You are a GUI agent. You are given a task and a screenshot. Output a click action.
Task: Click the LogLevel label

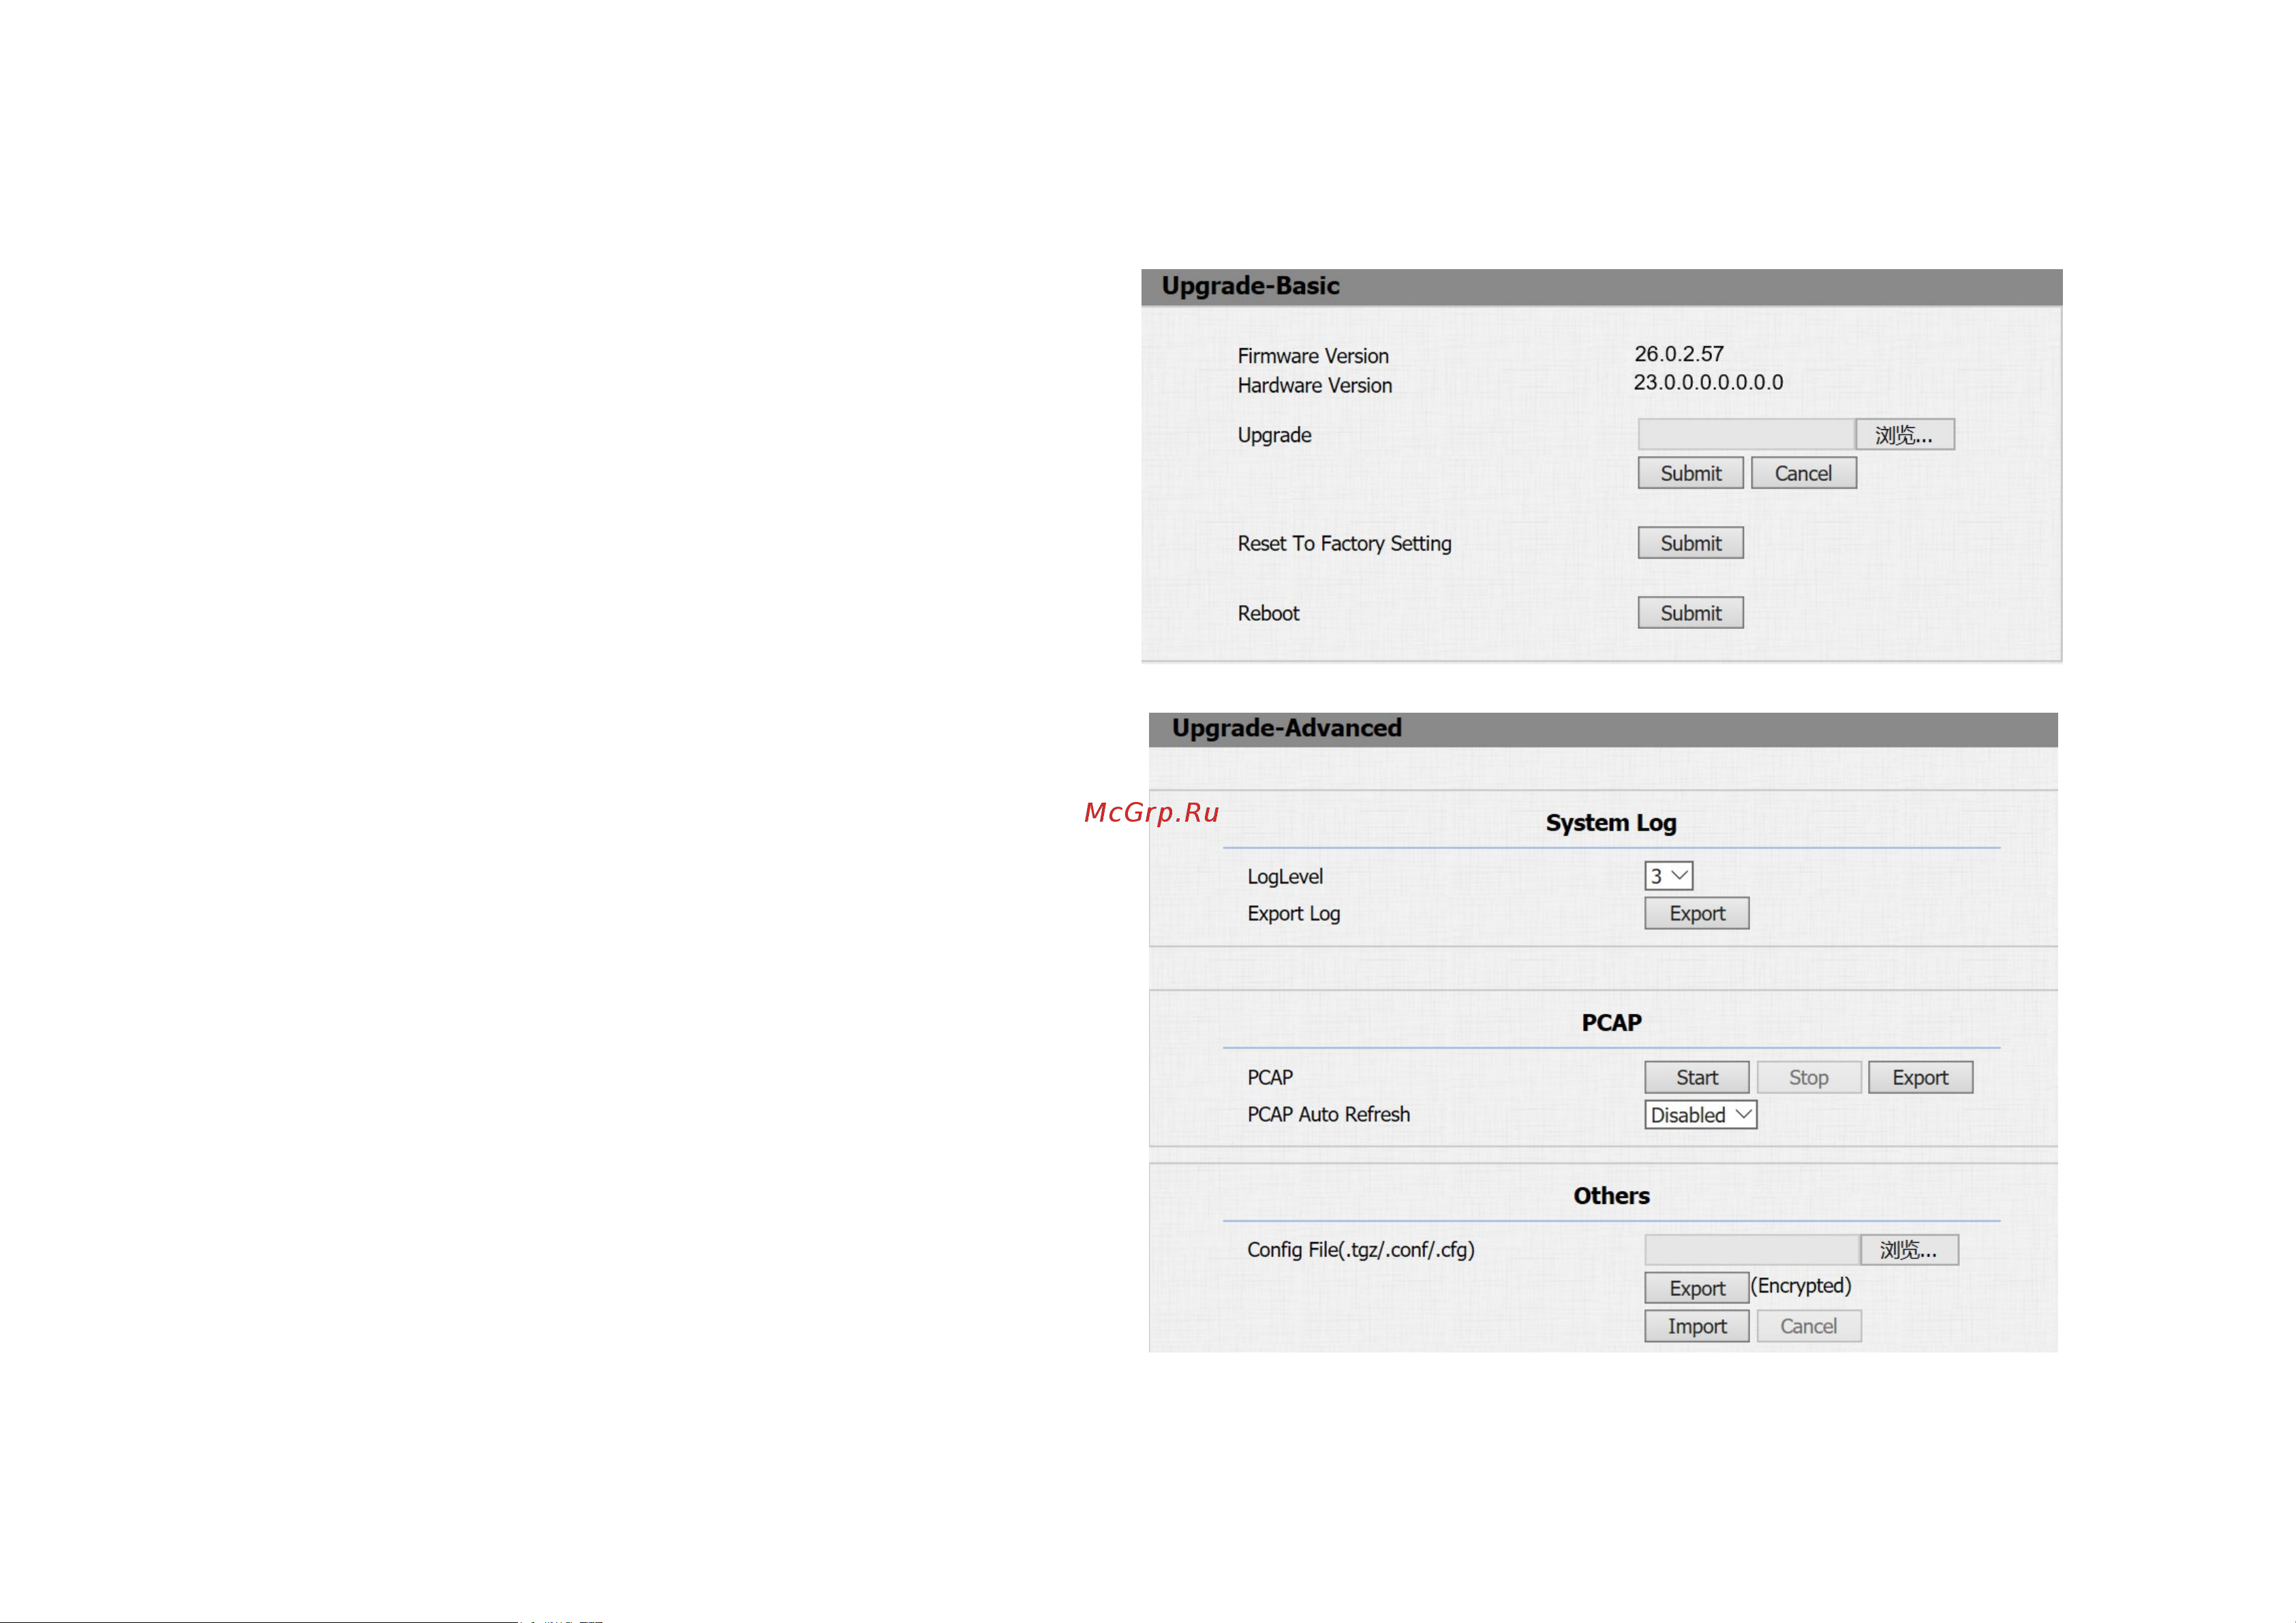click(1285, 877)
